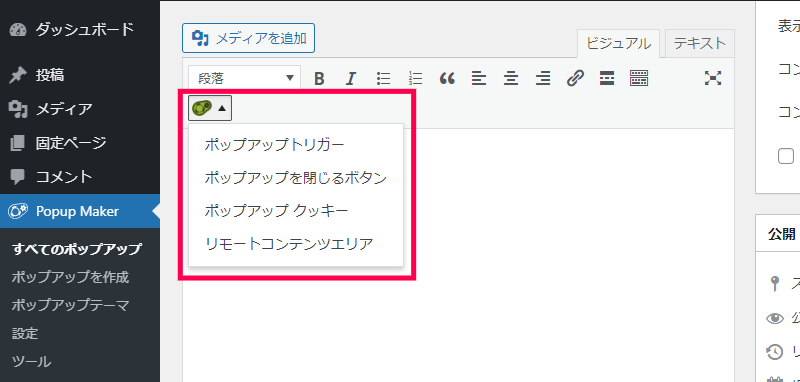This screenshot has width=800, height=382.
Task: Enter fullscreen distraction-free mode
Action: pyautogui.click(x=713, y=78)
